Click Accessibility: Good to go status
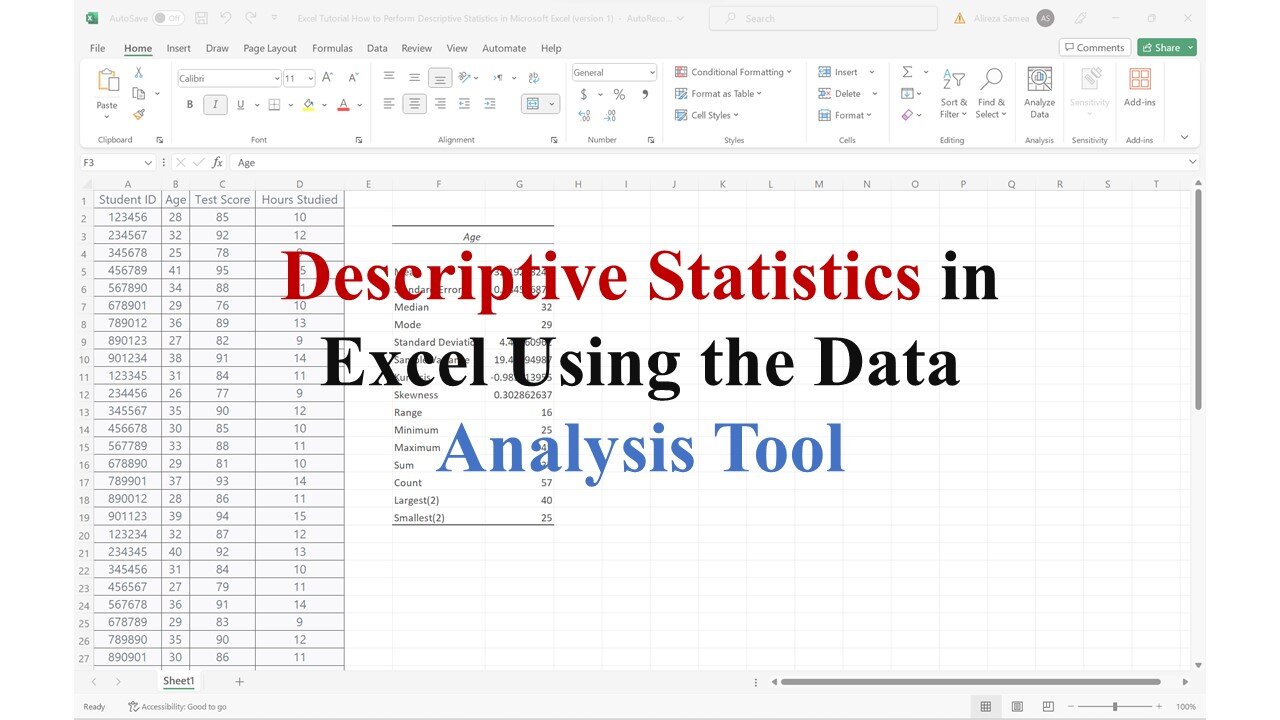Image resolution: width=1280 pixels, height=720 pixels. (177, 706)
